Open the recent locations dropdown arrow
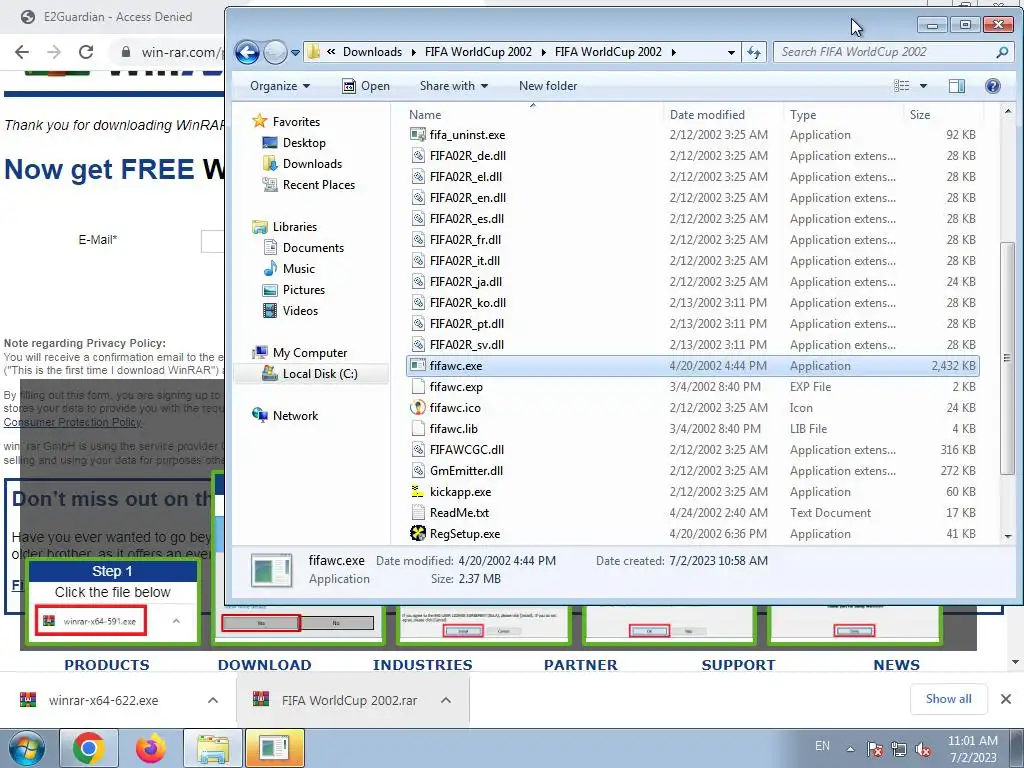 [295, 53]
